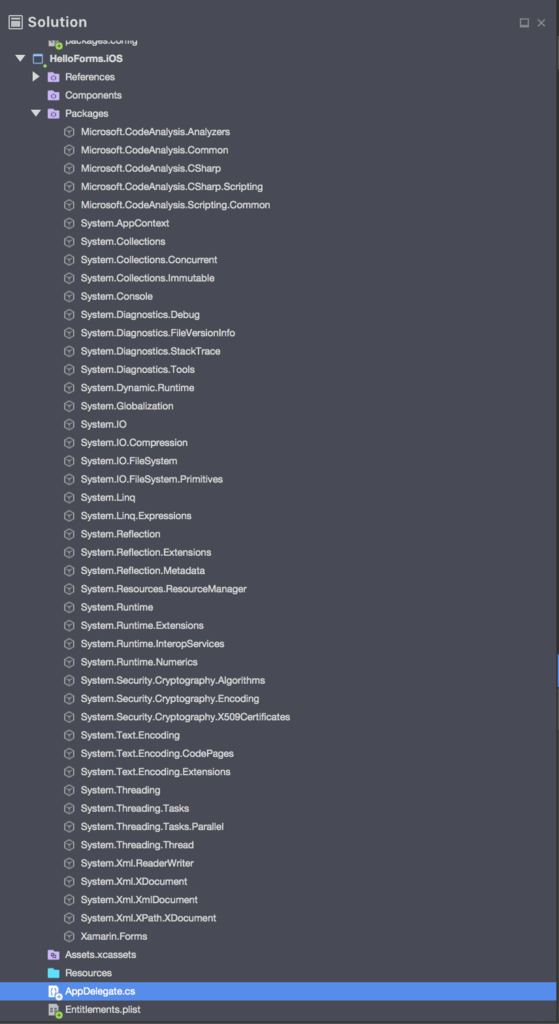The image size is (559, 1024).
Task: Close the Solution panel
Action: (x=541, y=23)
